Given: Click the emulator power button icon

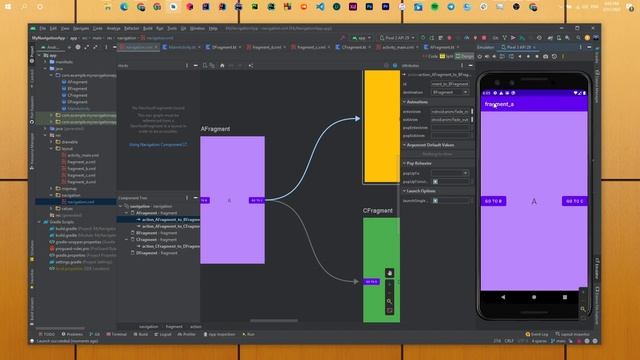Looking at the screenshot, I should [480, 57].
